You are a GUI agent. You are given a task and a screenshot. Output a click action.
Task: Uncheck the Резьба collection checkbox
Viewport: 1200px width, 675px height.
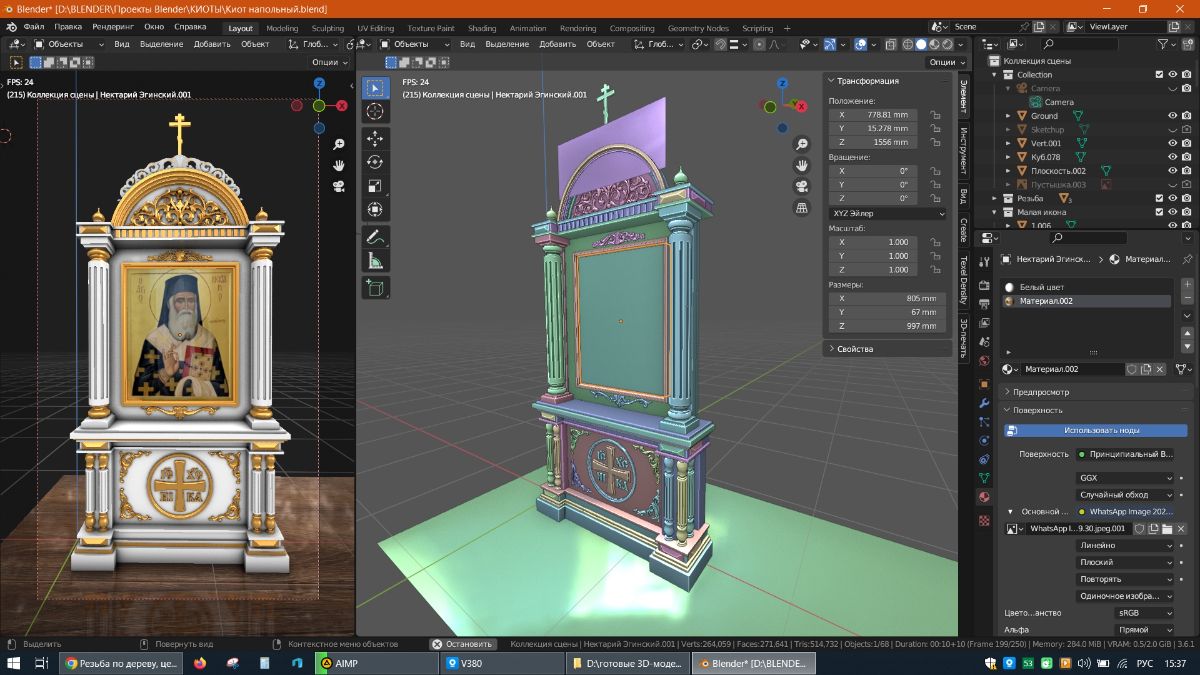(1158, 197)
